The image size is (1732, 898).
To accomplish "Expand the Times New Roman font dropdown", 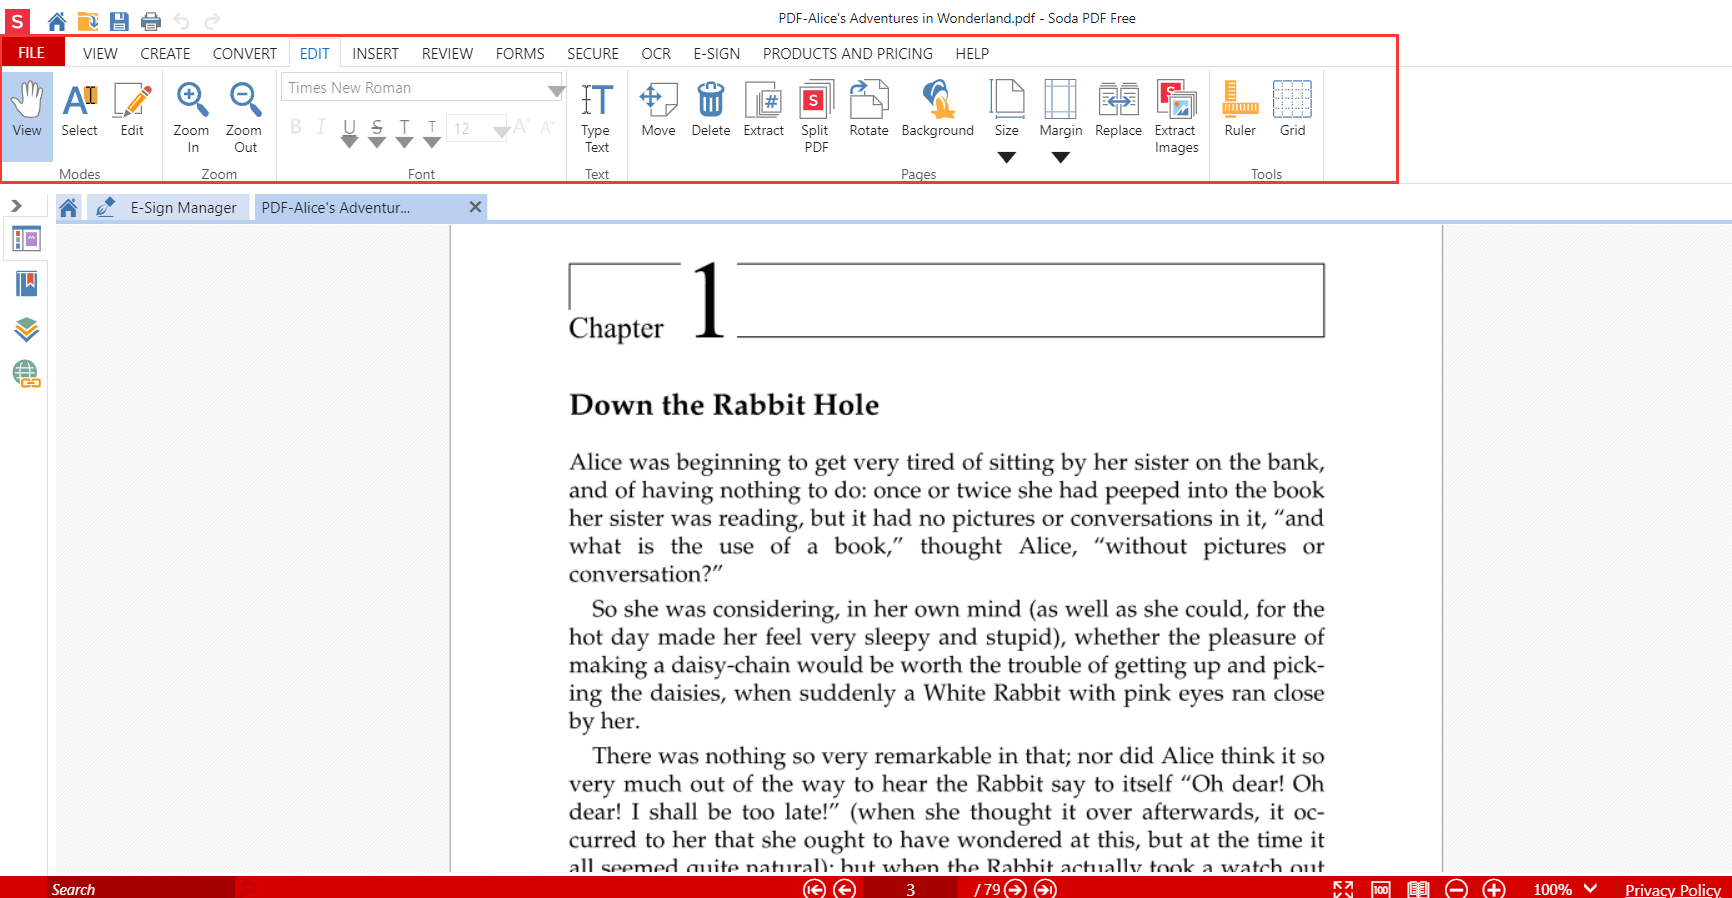I will 556,89.
